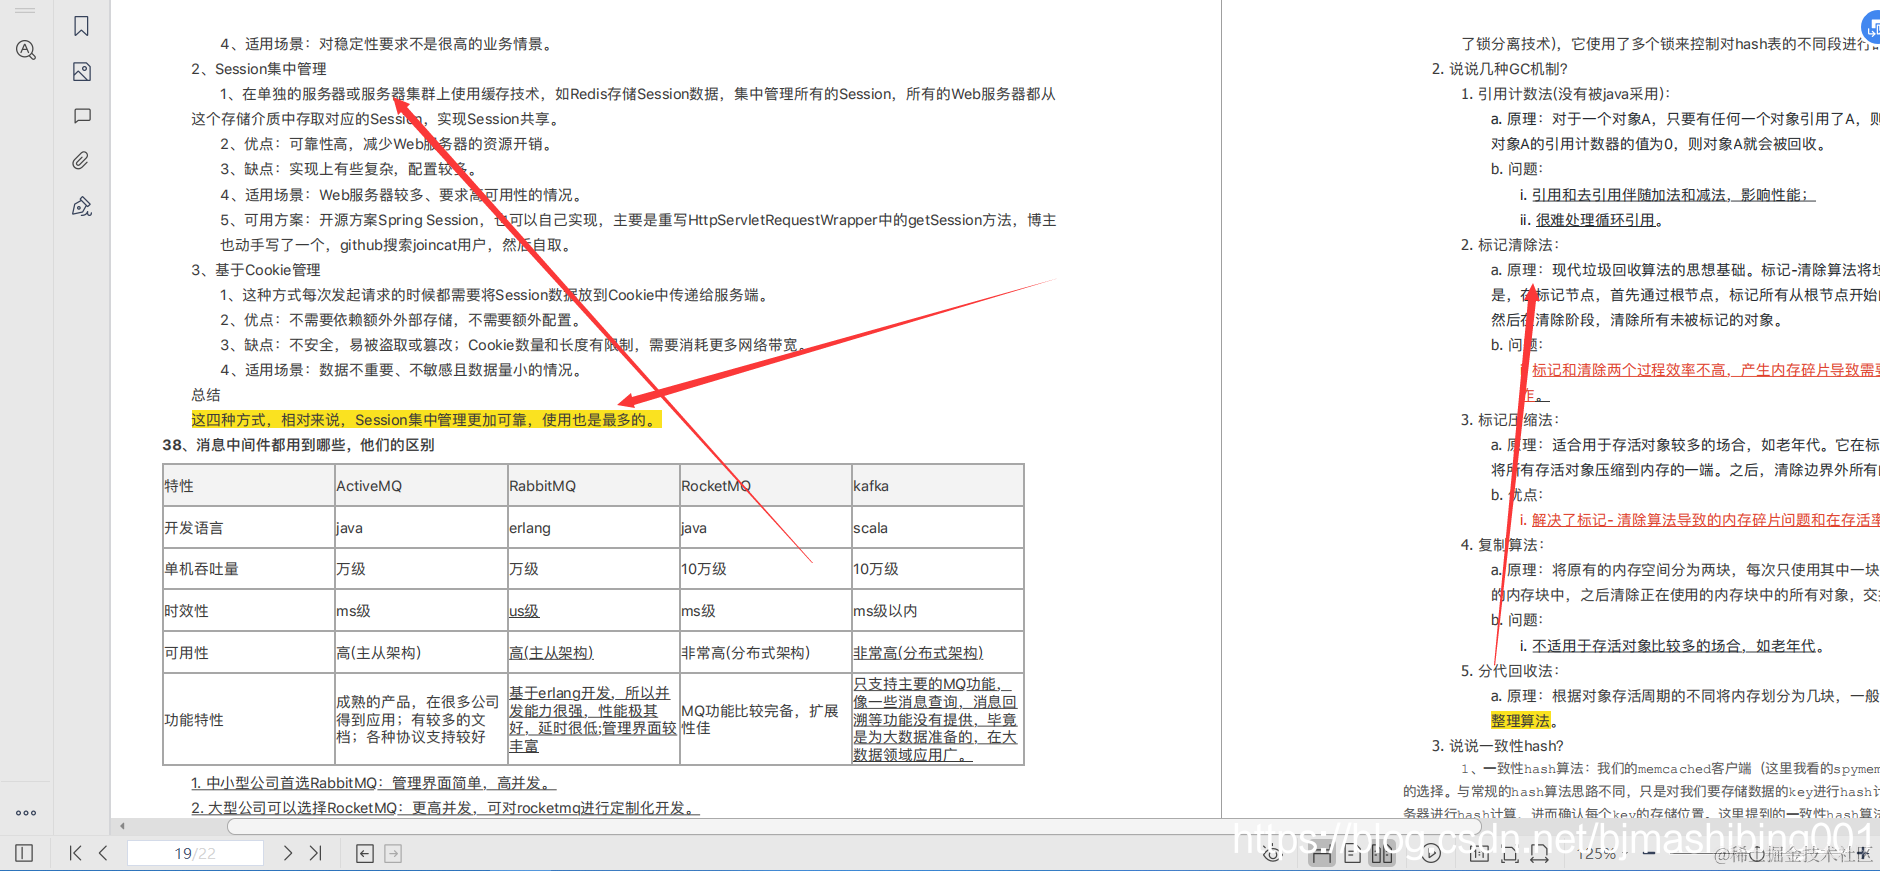
Task: Go to the first page
Action: pos(75,853)
